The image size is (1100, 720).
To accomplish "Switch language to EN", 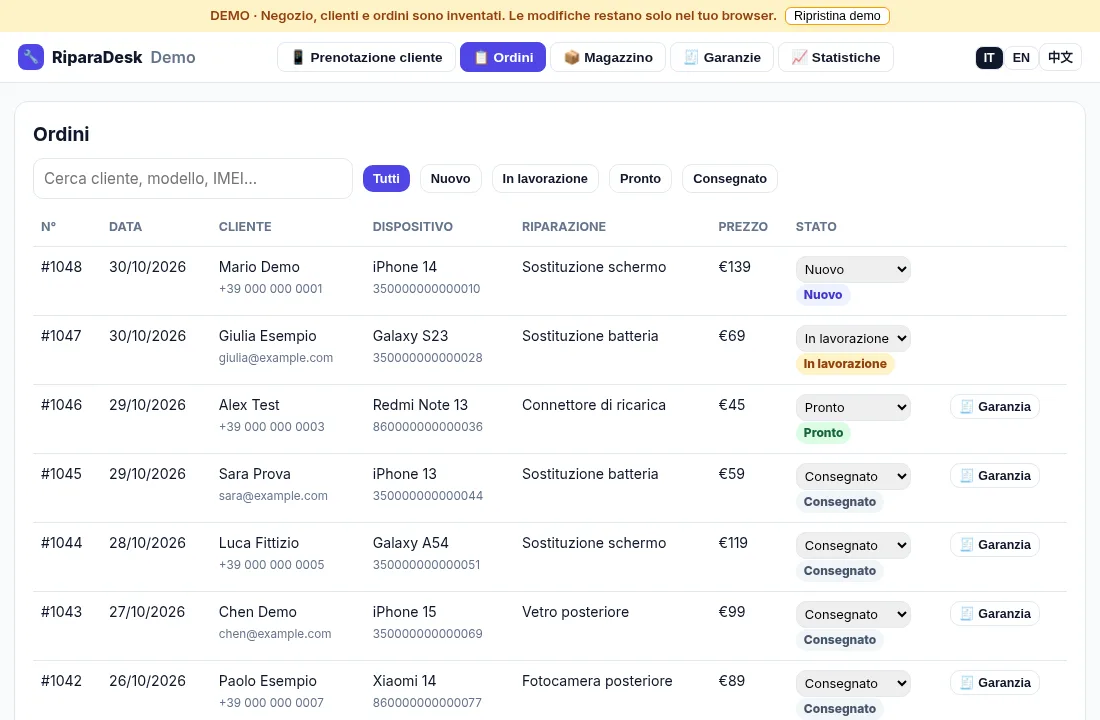I will pyautogui.click(x=1021, y=58).
